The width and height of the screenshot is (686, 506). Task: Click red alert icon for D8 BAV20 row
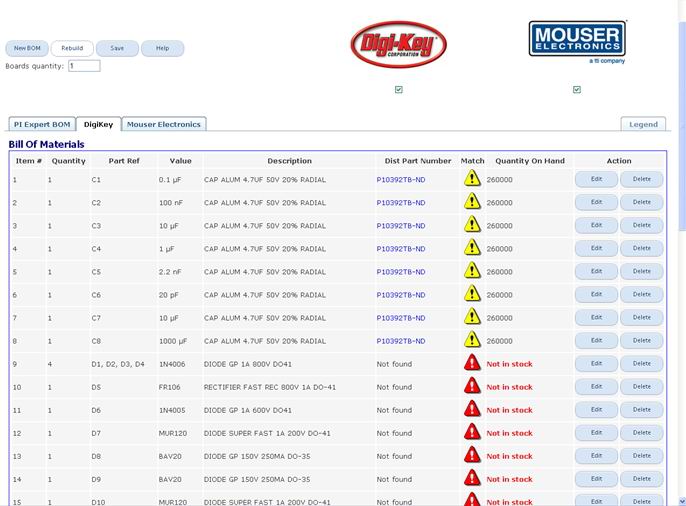click(472, 456)
